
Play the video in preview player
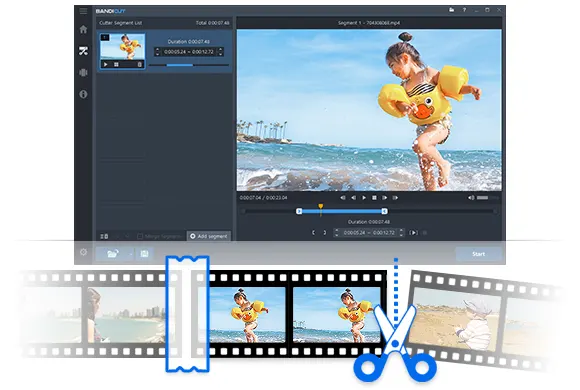[364, 198]
